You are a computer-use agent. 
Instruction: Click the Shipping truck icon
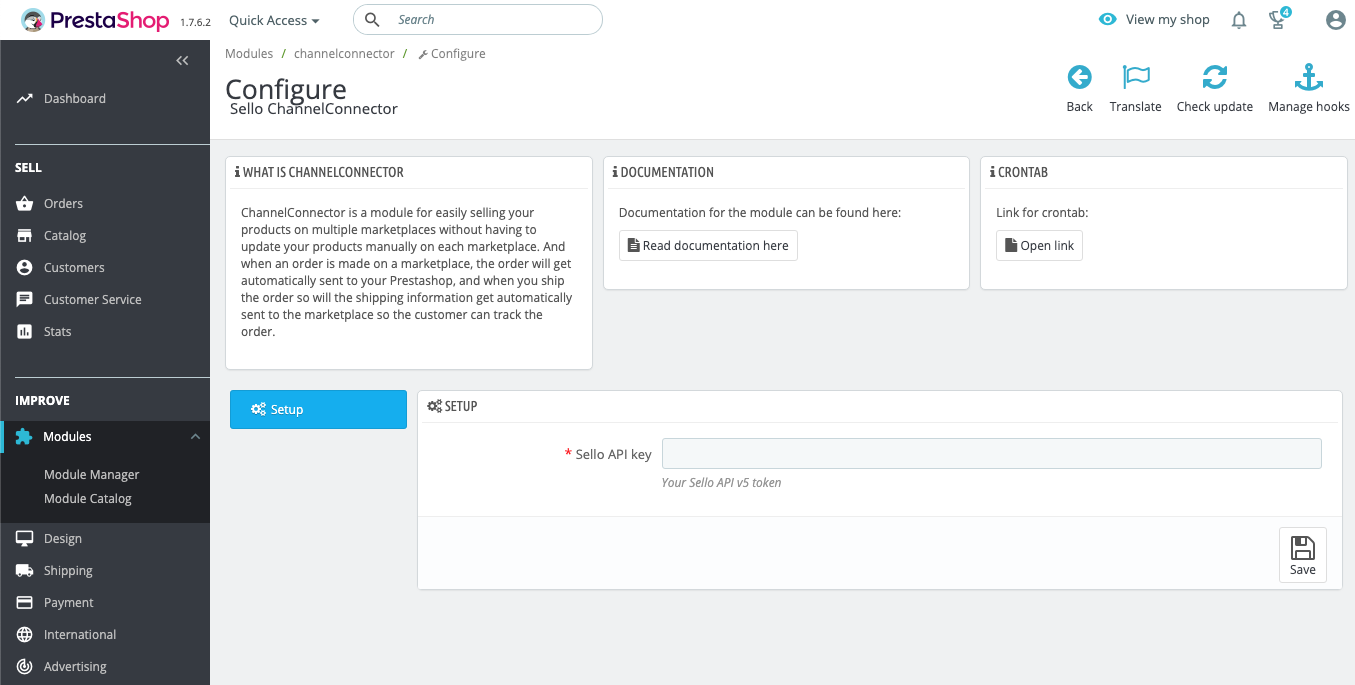[24, 571]
